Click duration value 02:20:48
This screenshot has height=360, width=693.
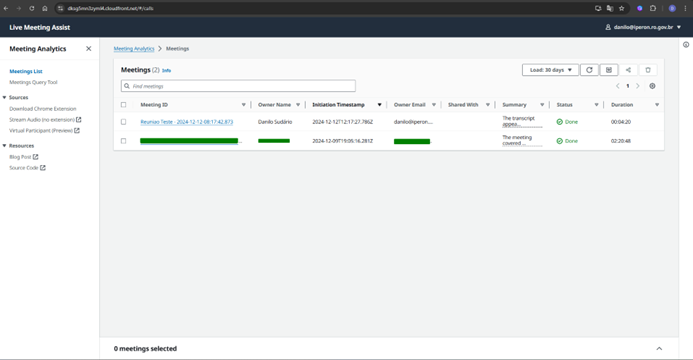click(621, 141)
